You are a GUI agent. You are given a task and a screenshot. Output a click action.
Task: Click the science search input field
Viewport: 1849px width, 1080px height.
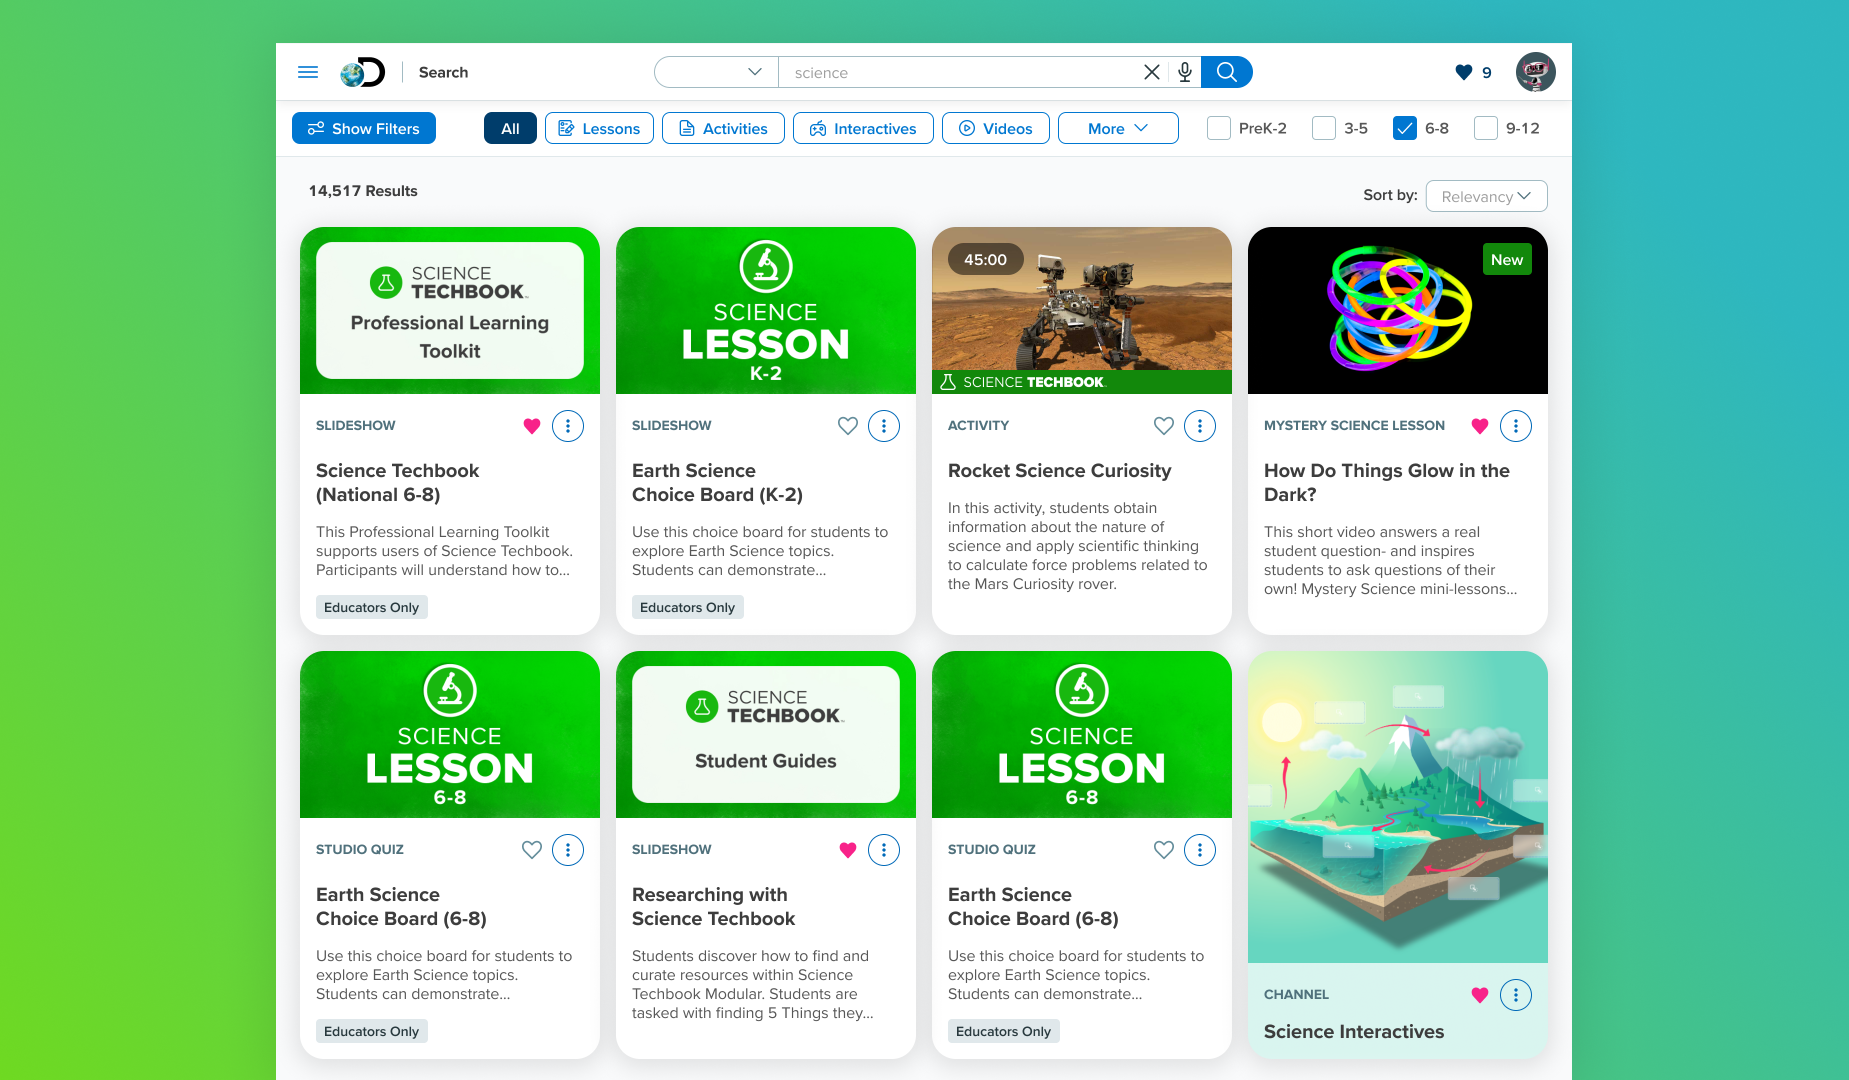[960, 72]
